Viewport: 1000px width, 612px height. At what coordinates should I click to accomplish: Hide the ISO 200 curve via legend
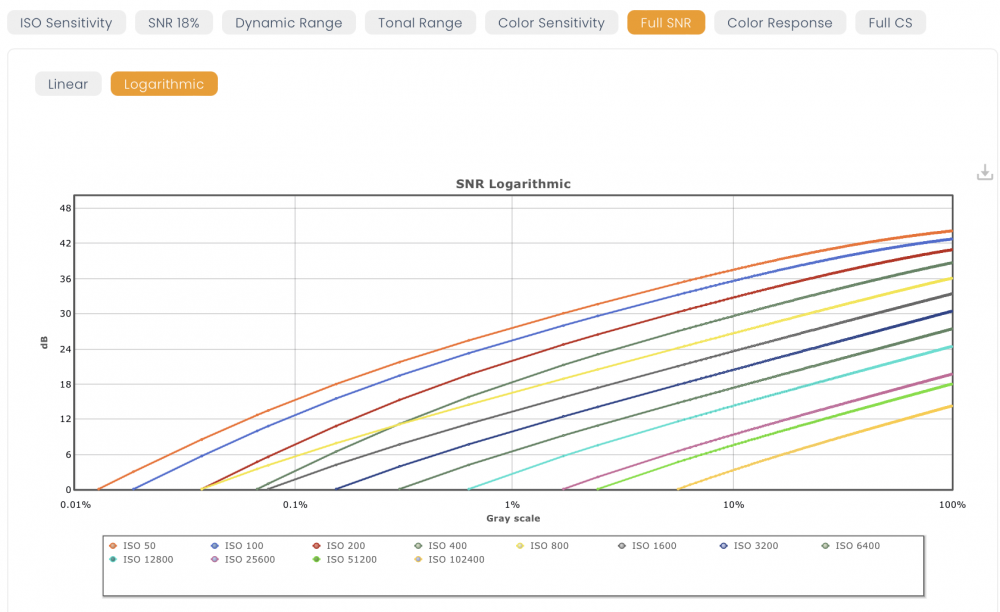pos(339,546)
